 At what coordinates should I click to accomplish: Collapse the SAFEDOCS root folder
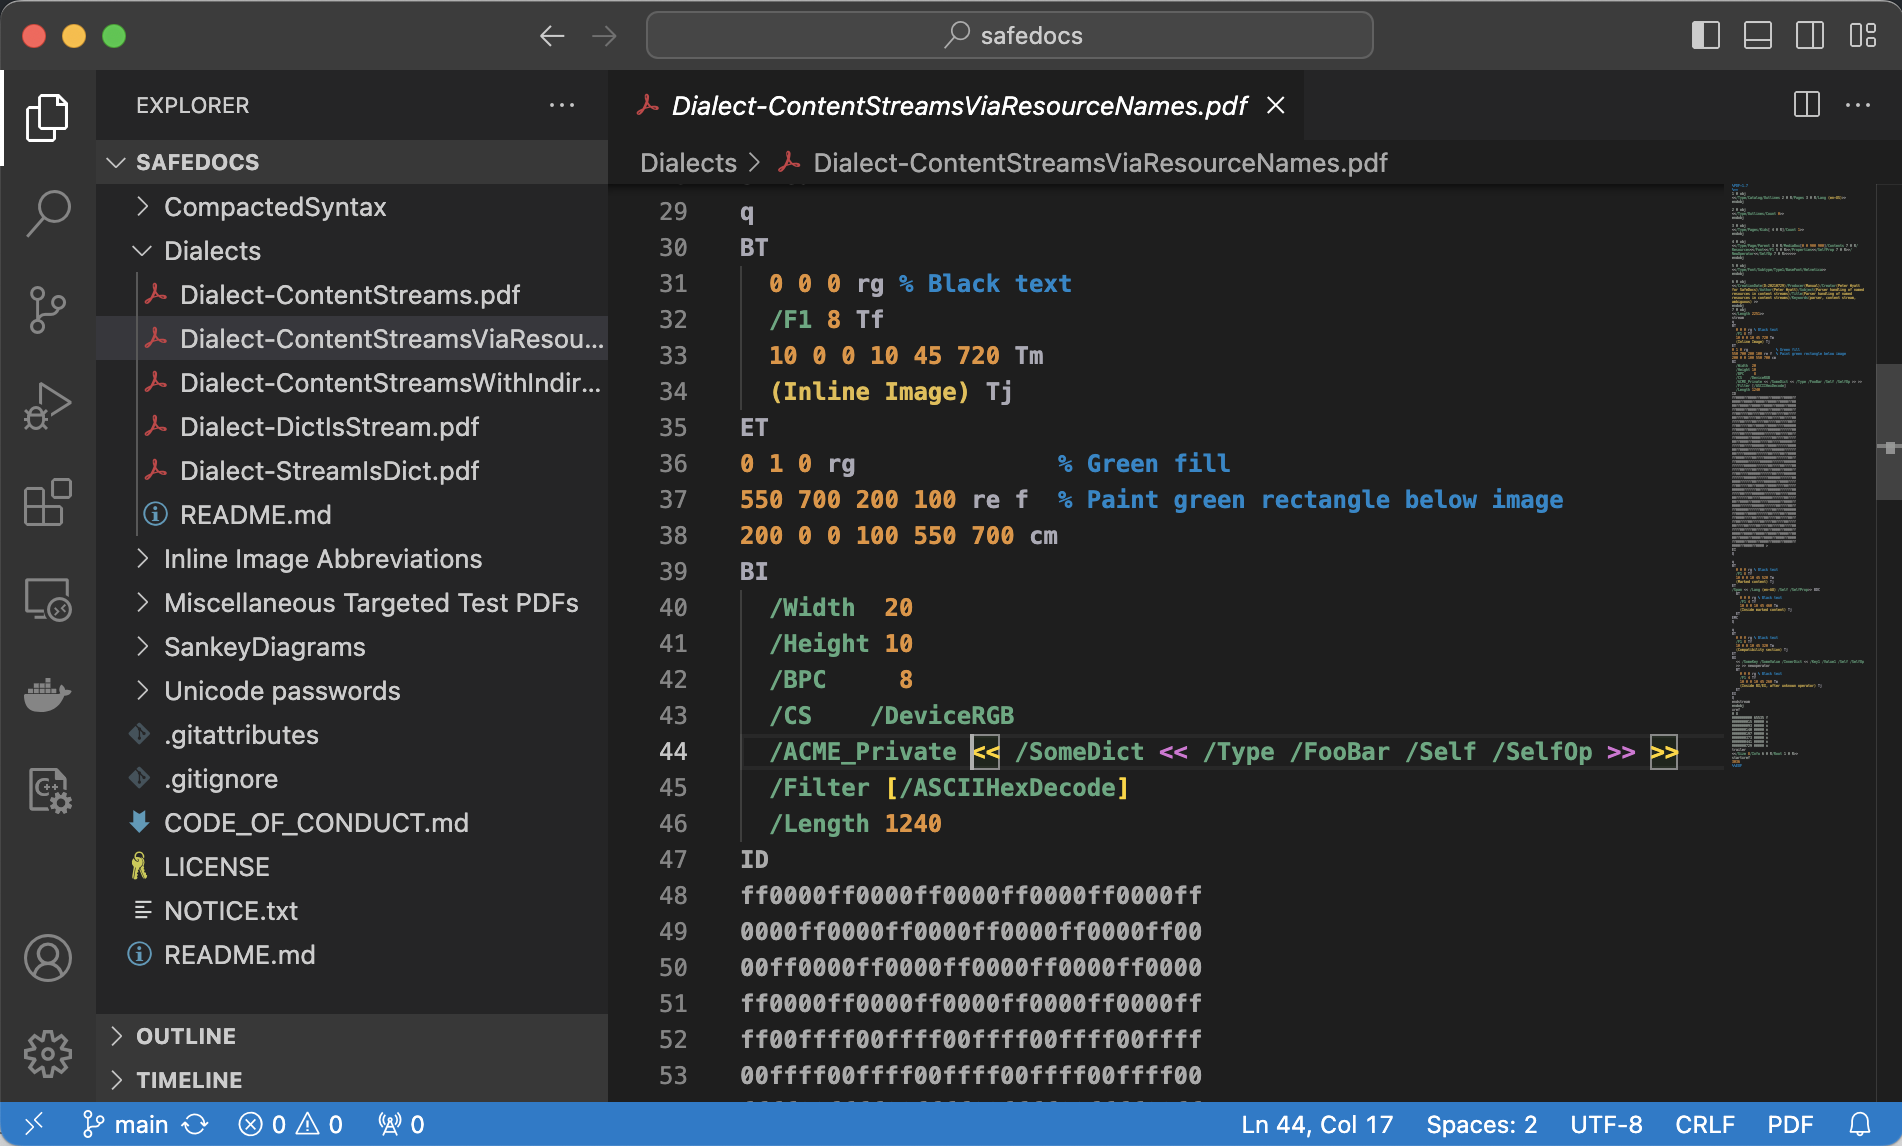coord(352,162)
